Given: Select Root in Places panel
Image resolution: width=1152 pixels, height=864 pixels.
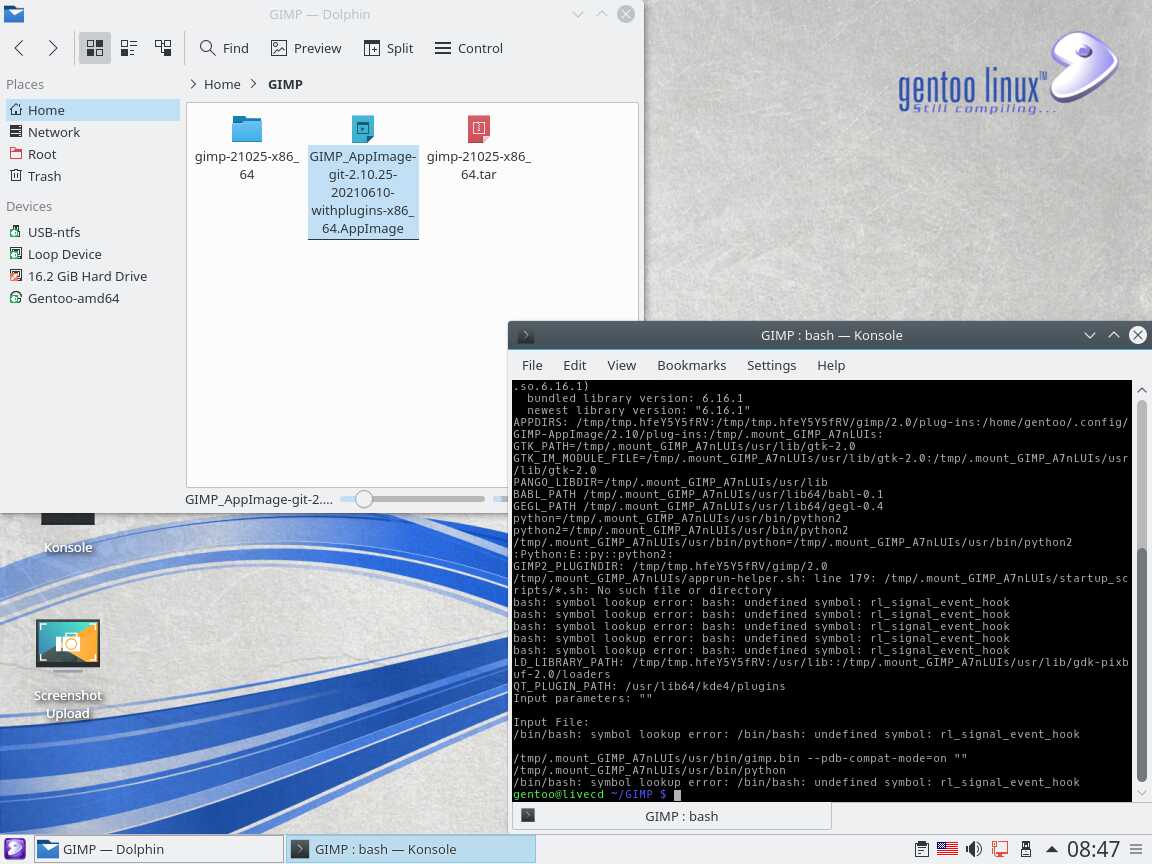Looking at the screenshot, I should click(x=93, y=154).
